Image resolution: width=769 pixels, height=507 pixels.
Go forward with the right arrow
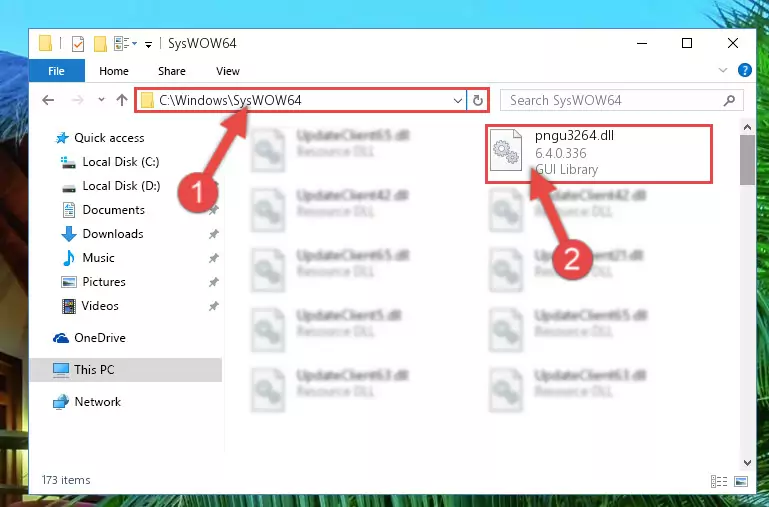[77, 100]
